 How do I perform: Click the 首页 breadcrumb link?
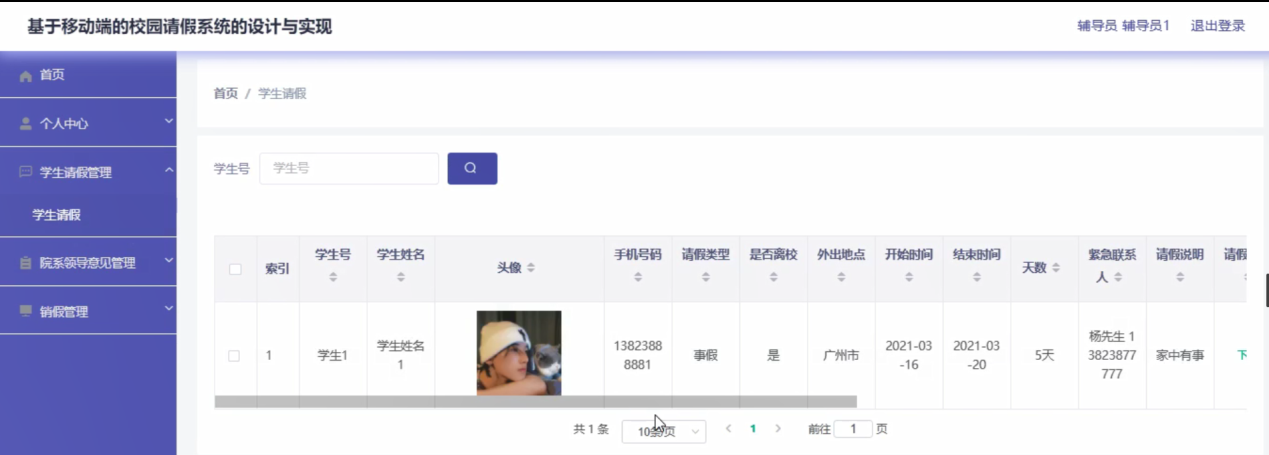(x=226, y=93)
